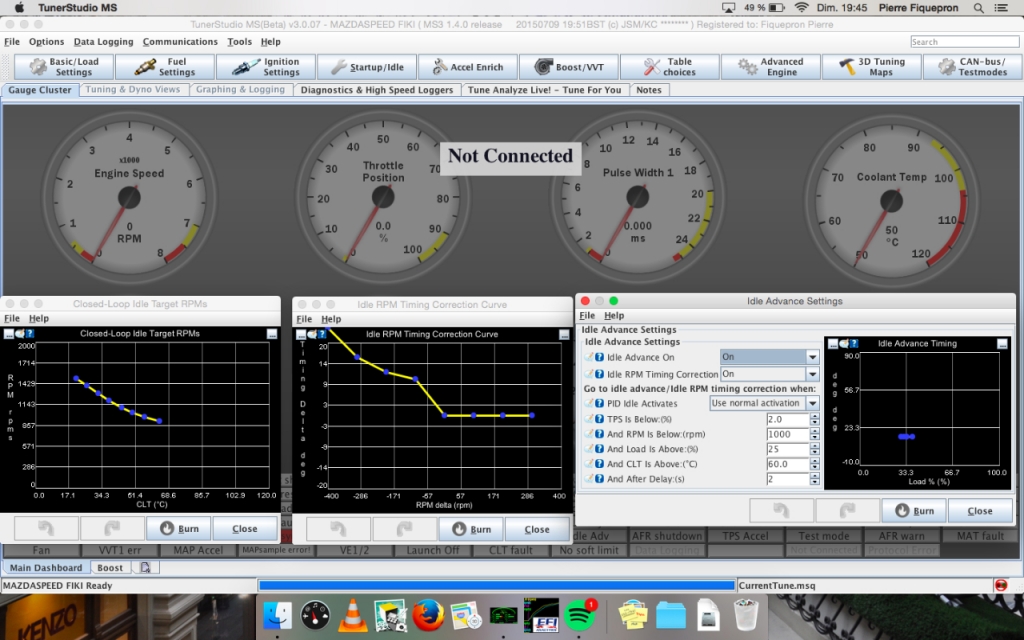Screen dimensions: 1024x640
Task: Click Burn in Idle RPM Timing Correction Curve window
Action: [471, 529]
